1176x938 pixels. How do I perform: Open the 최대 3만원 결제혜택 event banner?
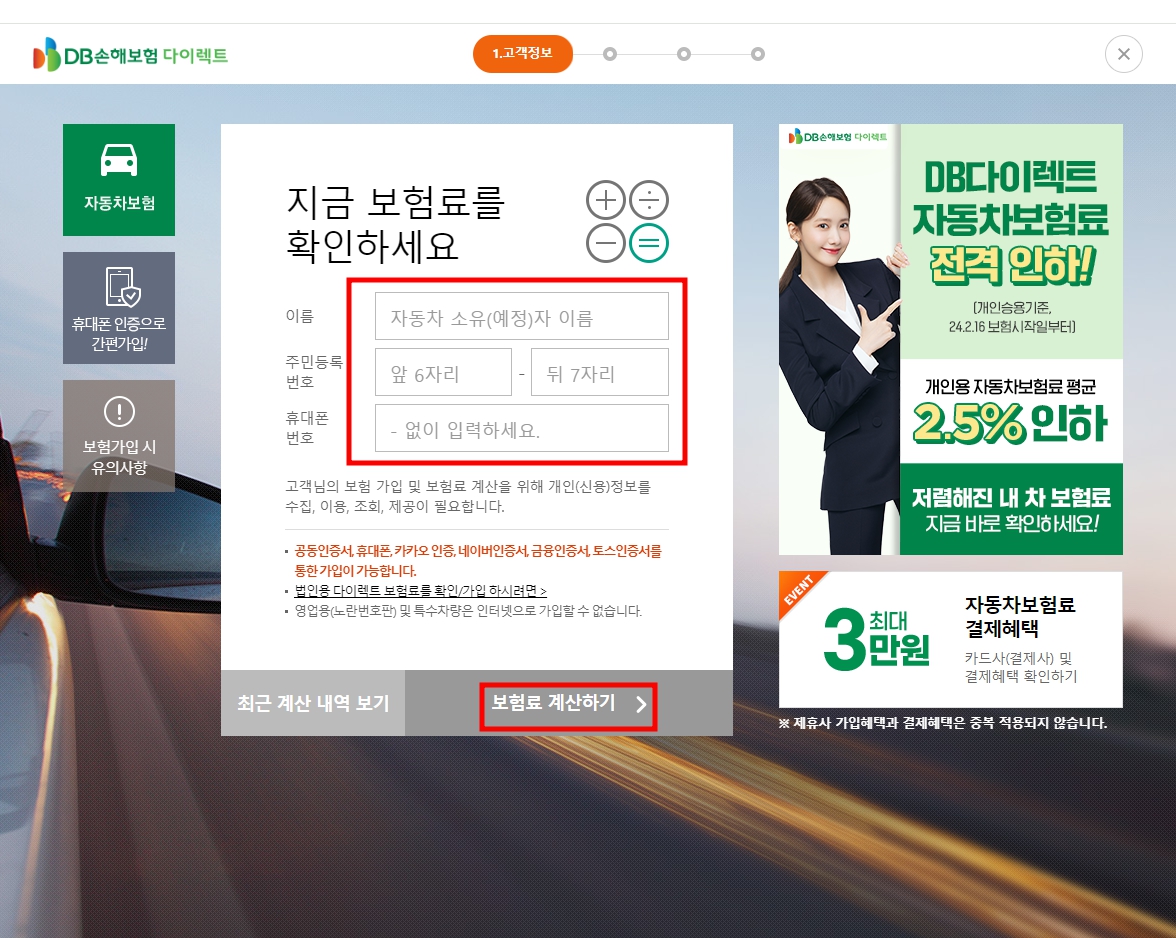[950, 640]
